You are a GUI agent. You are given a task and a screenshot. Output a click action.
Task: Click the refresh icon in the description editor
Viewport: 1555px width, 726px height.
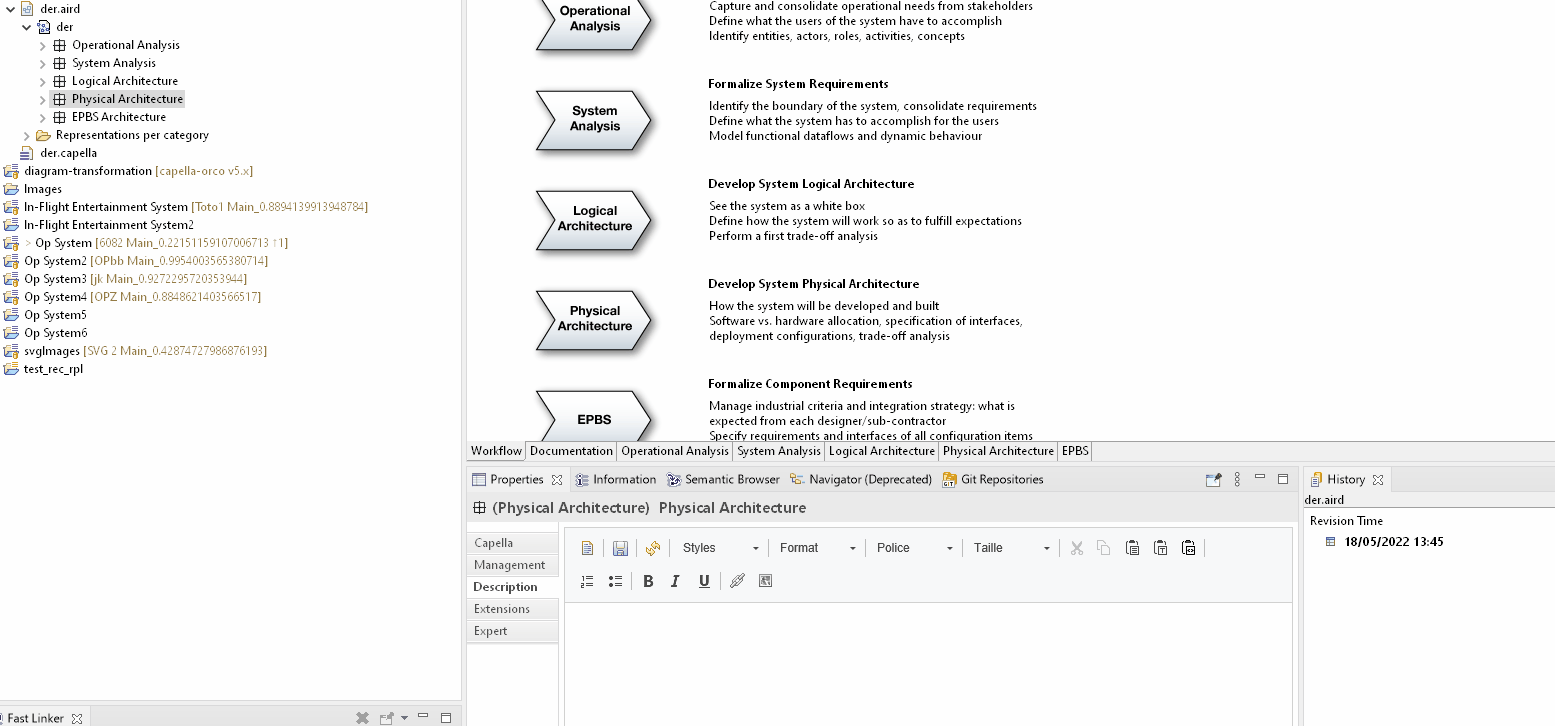[x=653, y=547]
